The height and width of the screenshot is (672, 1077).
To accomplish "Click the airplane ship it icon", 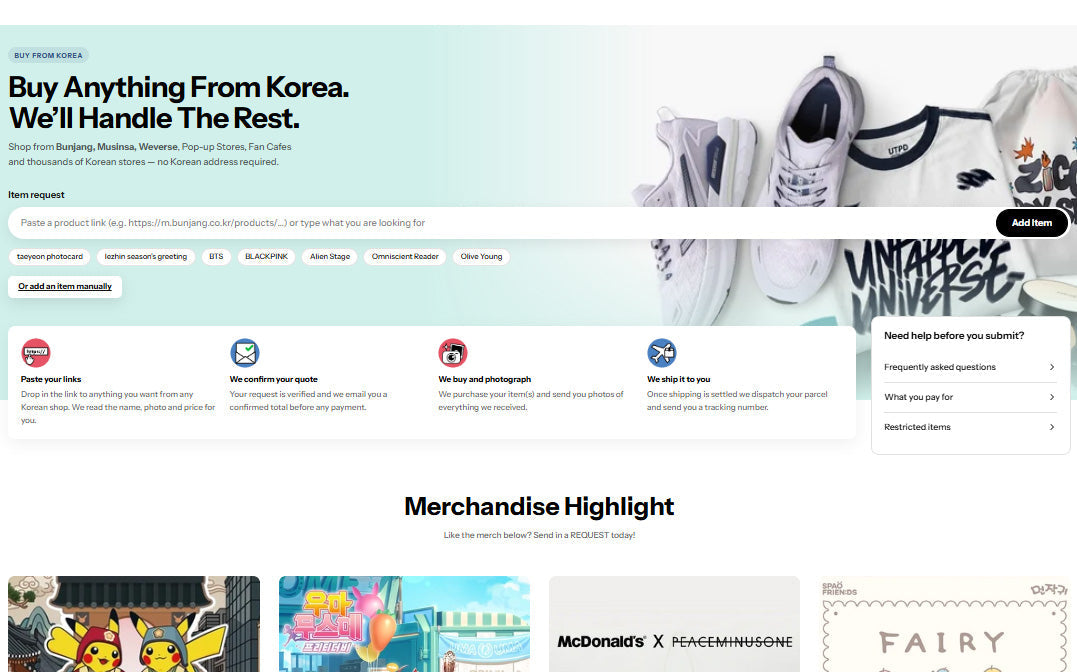I will [661, 353].
